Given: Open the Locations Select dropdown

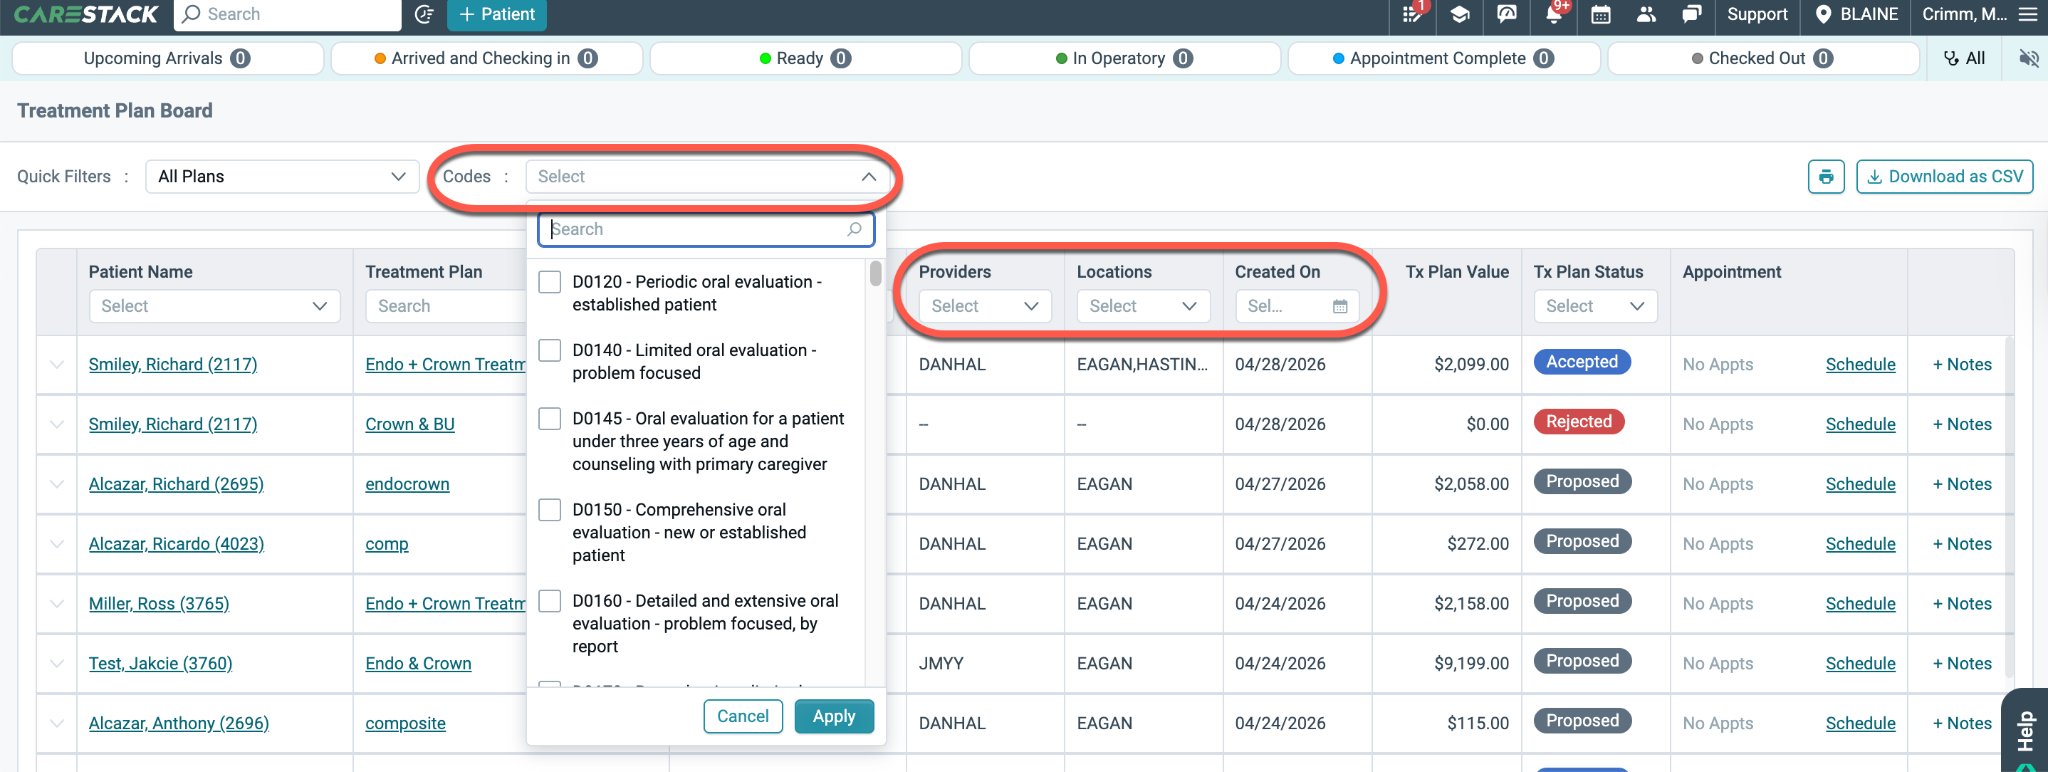Looking at the screenshot, I should click(1143, 306).
